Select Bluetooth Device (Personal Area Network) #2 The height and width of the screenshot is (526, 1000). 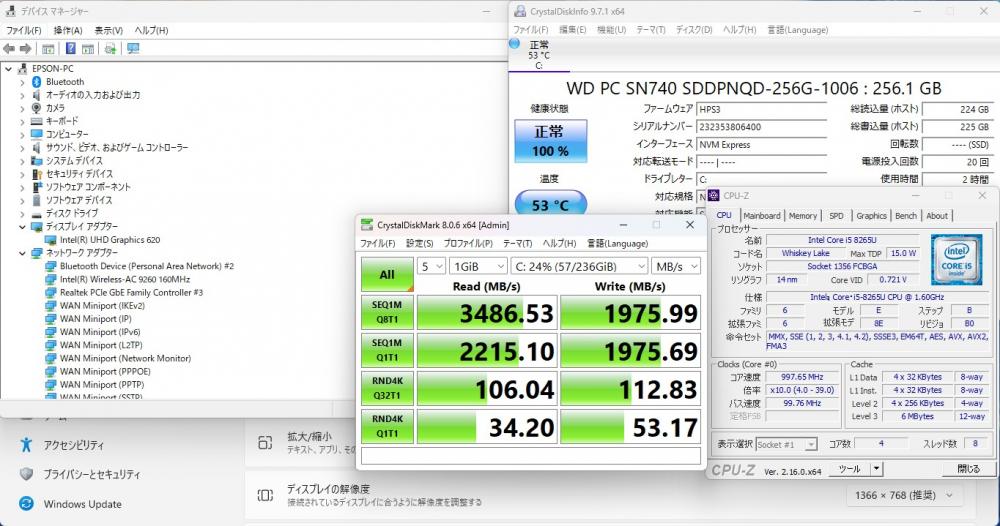click(x=147, y=266)
